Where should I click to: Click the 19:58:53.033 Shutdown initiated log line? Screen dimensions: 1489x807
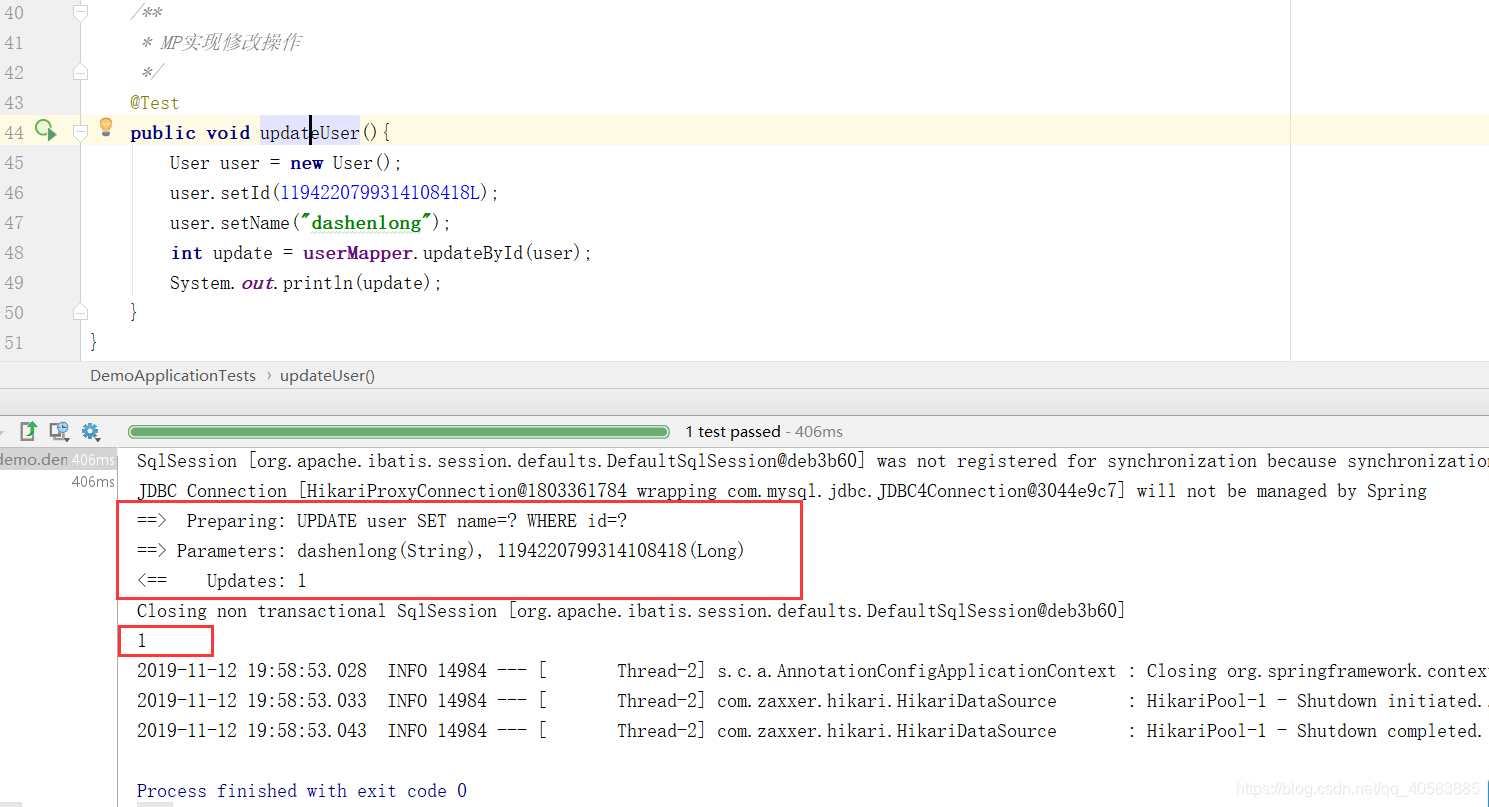[x=812, y=701]
